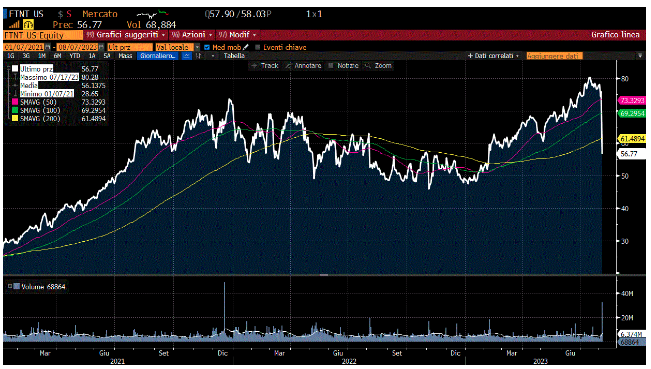The height and width of the screenshot is (369, 651).
Task: Open the end date calendar picker
Action: click(102, 47)
